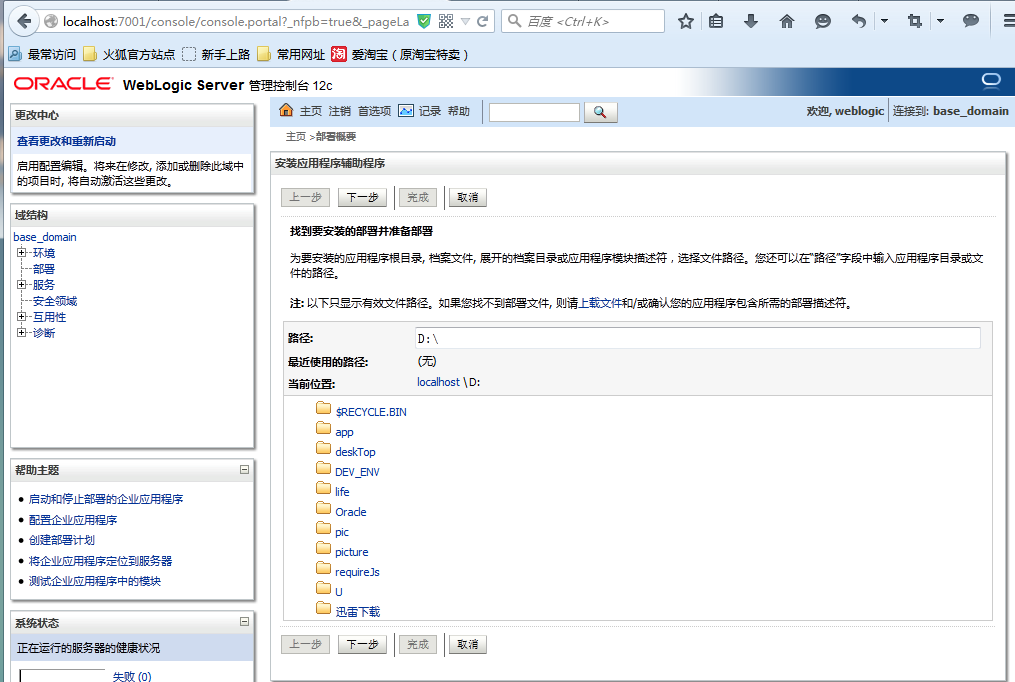
Task: Open 查看更改和重新启动 link
Action: (x=66, y=141)
